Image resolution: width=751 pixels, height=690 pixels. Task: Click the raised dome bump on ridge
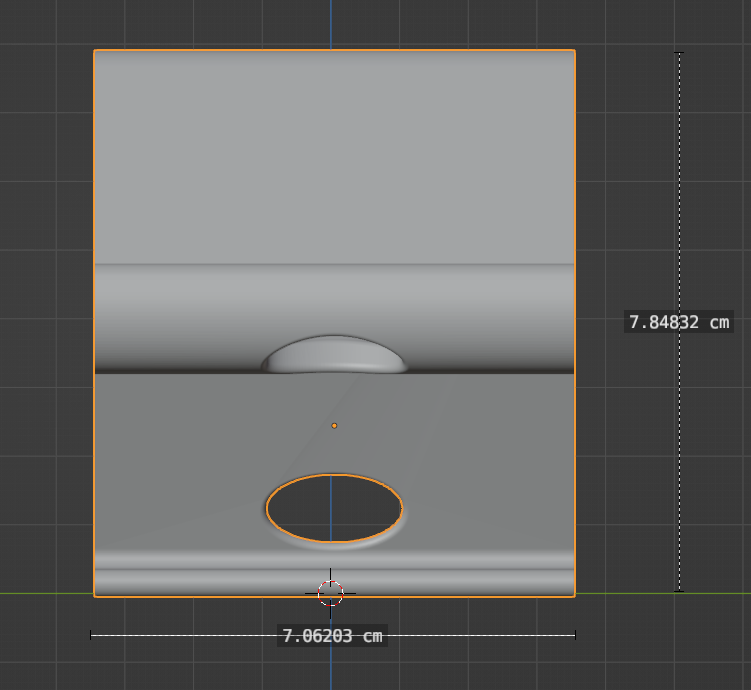click(334, 354)
